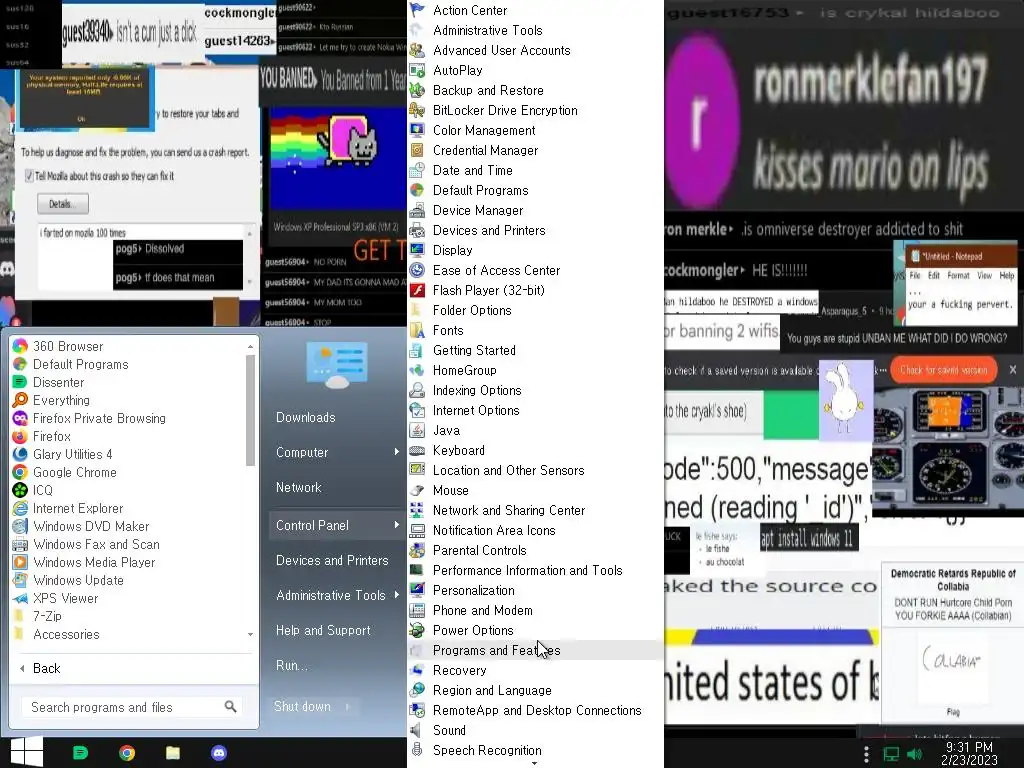Click OK in the system memory error dialog
The image size is (1024, 768).
coord(82,119)
